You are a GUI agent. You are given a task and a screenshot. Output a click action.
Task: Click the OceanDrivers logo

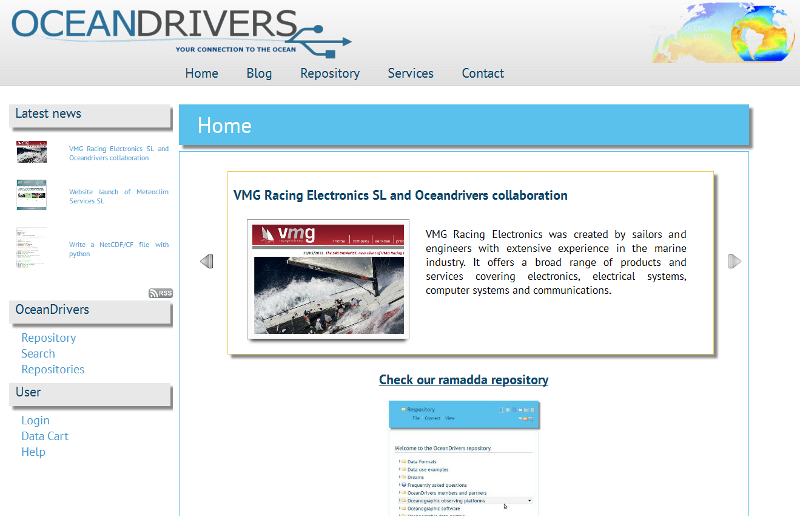pos(181,32)
